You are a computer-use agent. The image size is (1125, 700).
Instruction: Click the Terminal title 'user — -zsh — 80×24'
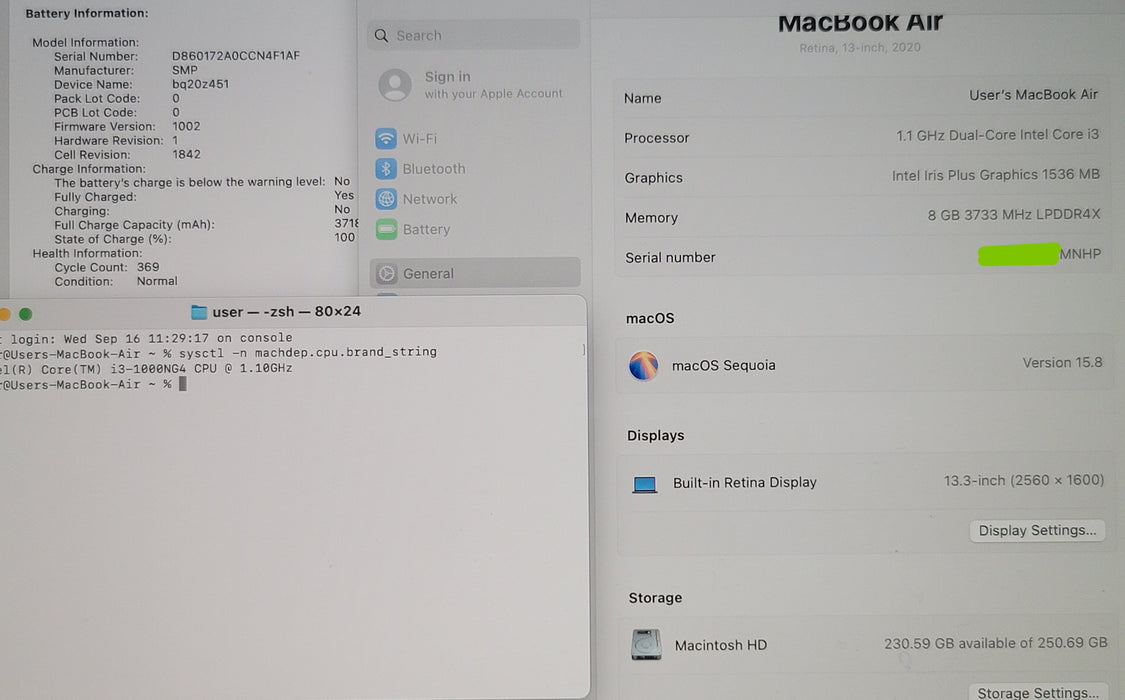pyautogui.click(x=286, y=311)
